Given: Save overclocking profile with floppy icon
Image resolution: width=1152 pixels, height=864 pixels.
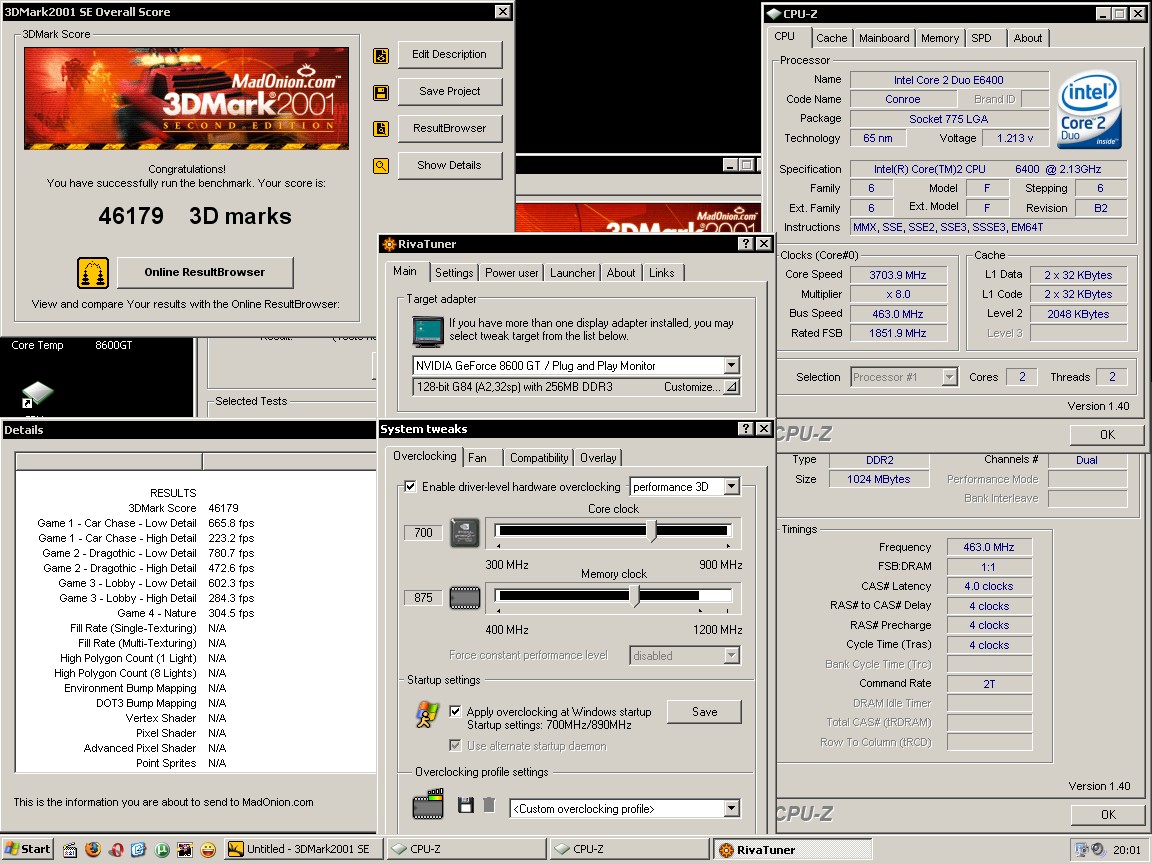Looking at the screenshot, I should (x=466, y=806).
